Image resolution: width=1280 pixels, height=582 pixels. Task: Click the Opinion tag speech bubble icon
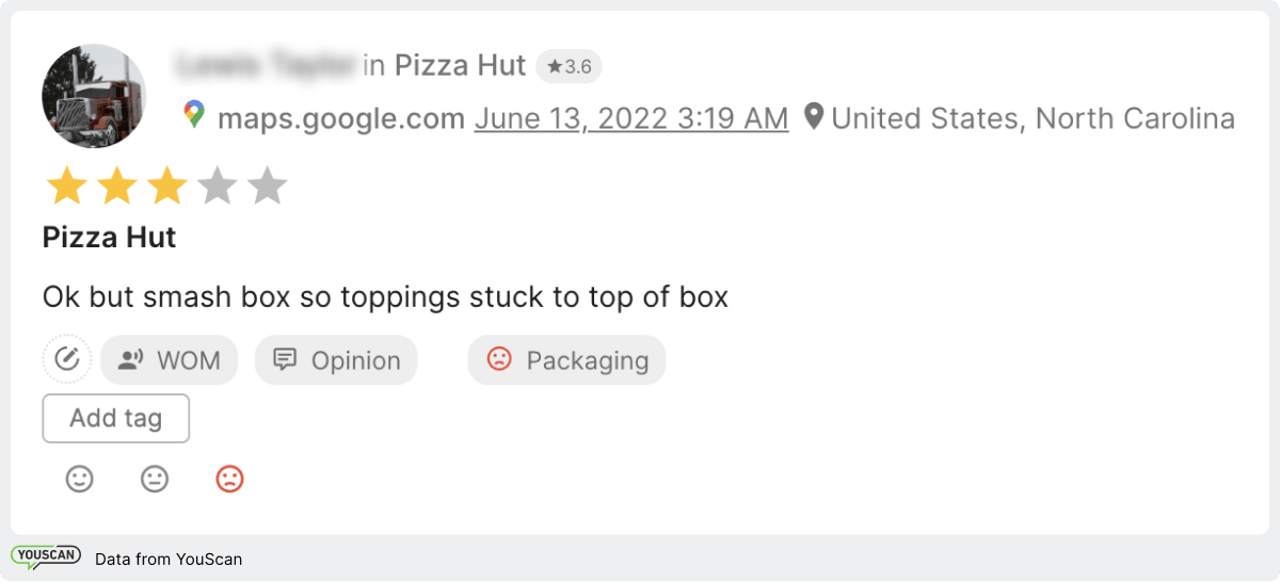(x=285, y=360)
